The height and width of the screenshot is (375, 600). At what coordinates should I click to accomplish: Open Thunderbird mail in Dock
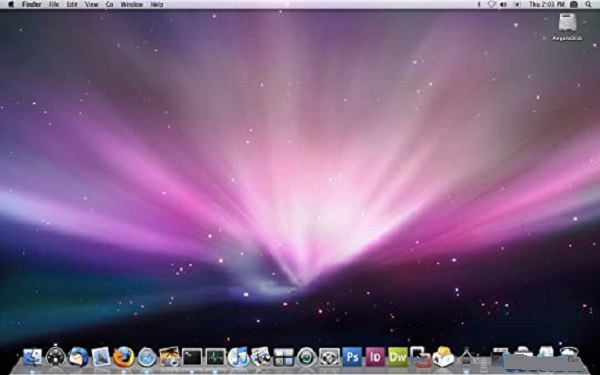78,357
